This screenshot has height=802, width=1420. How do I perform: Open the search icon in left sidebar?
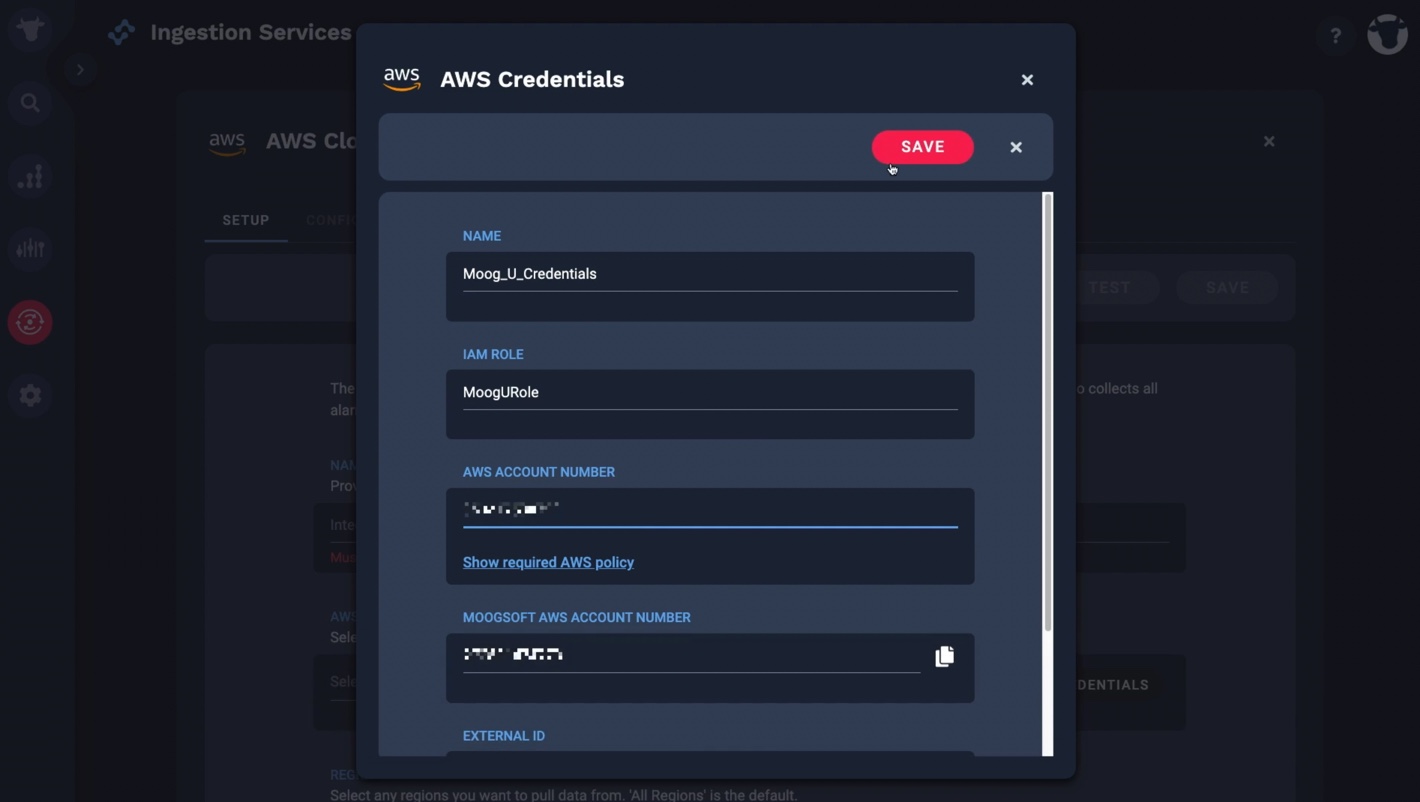point(30,103)
